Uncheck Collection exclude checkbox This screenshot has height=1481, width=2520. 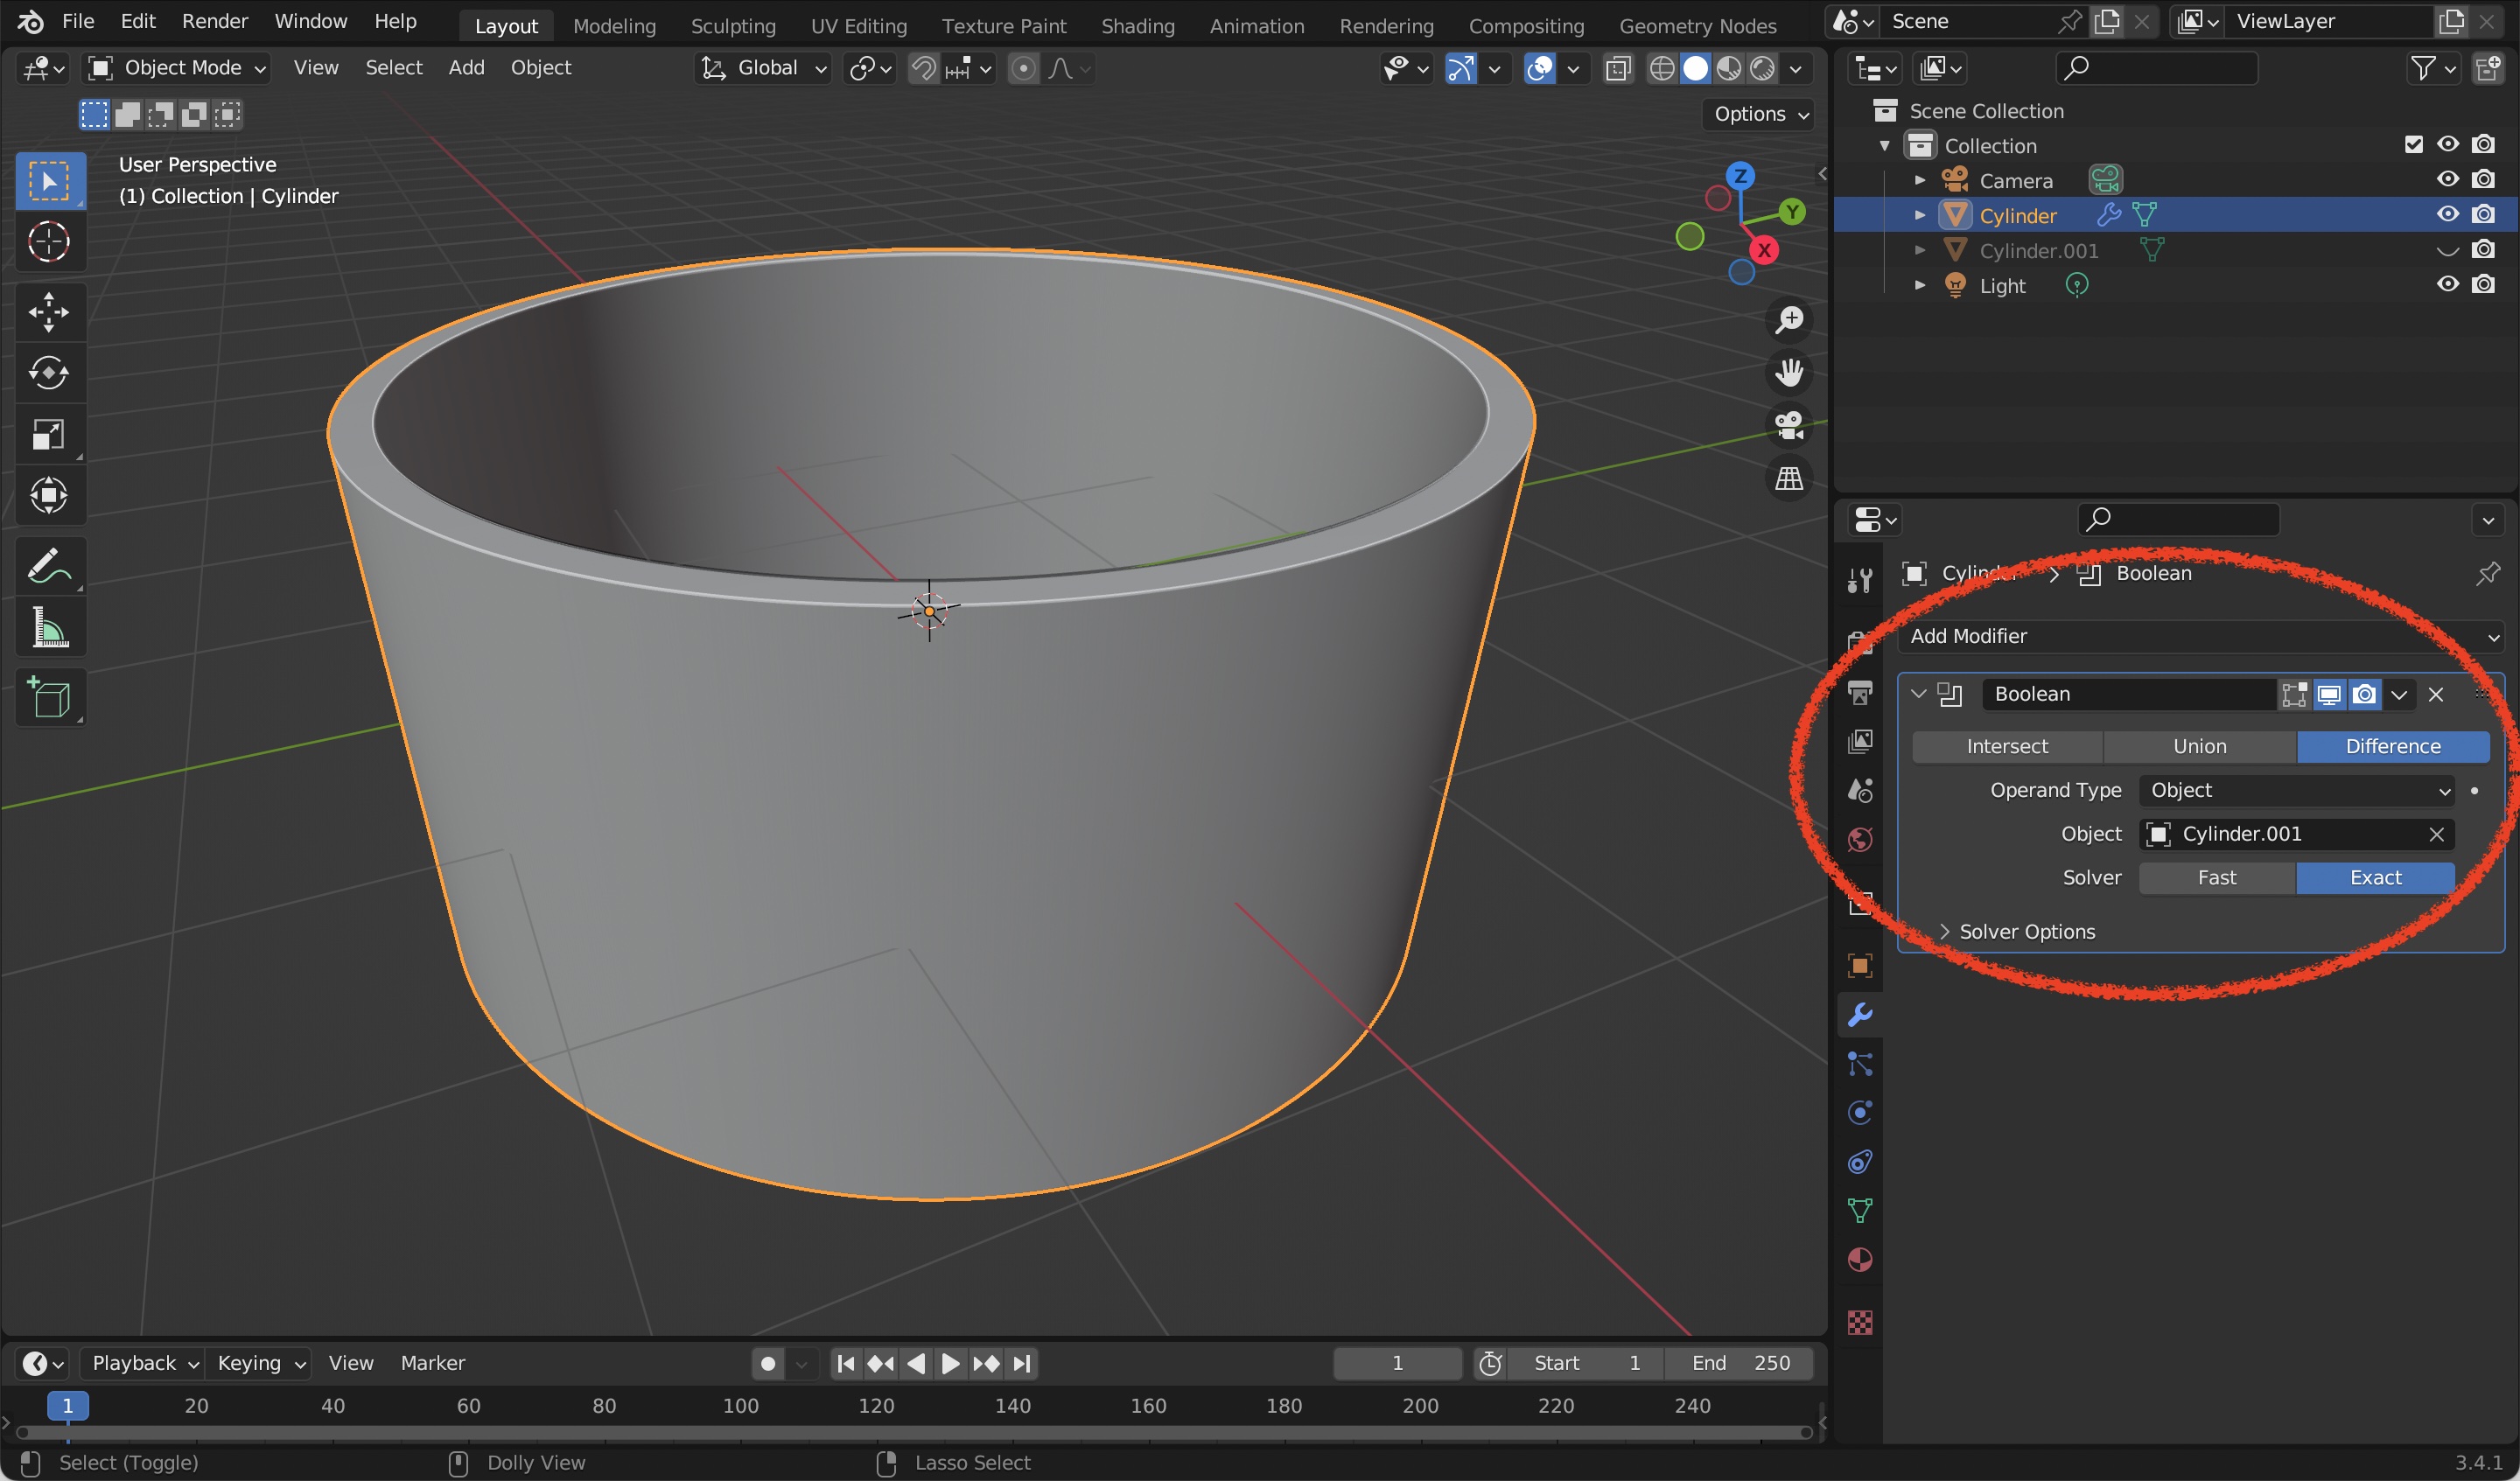2413,145
